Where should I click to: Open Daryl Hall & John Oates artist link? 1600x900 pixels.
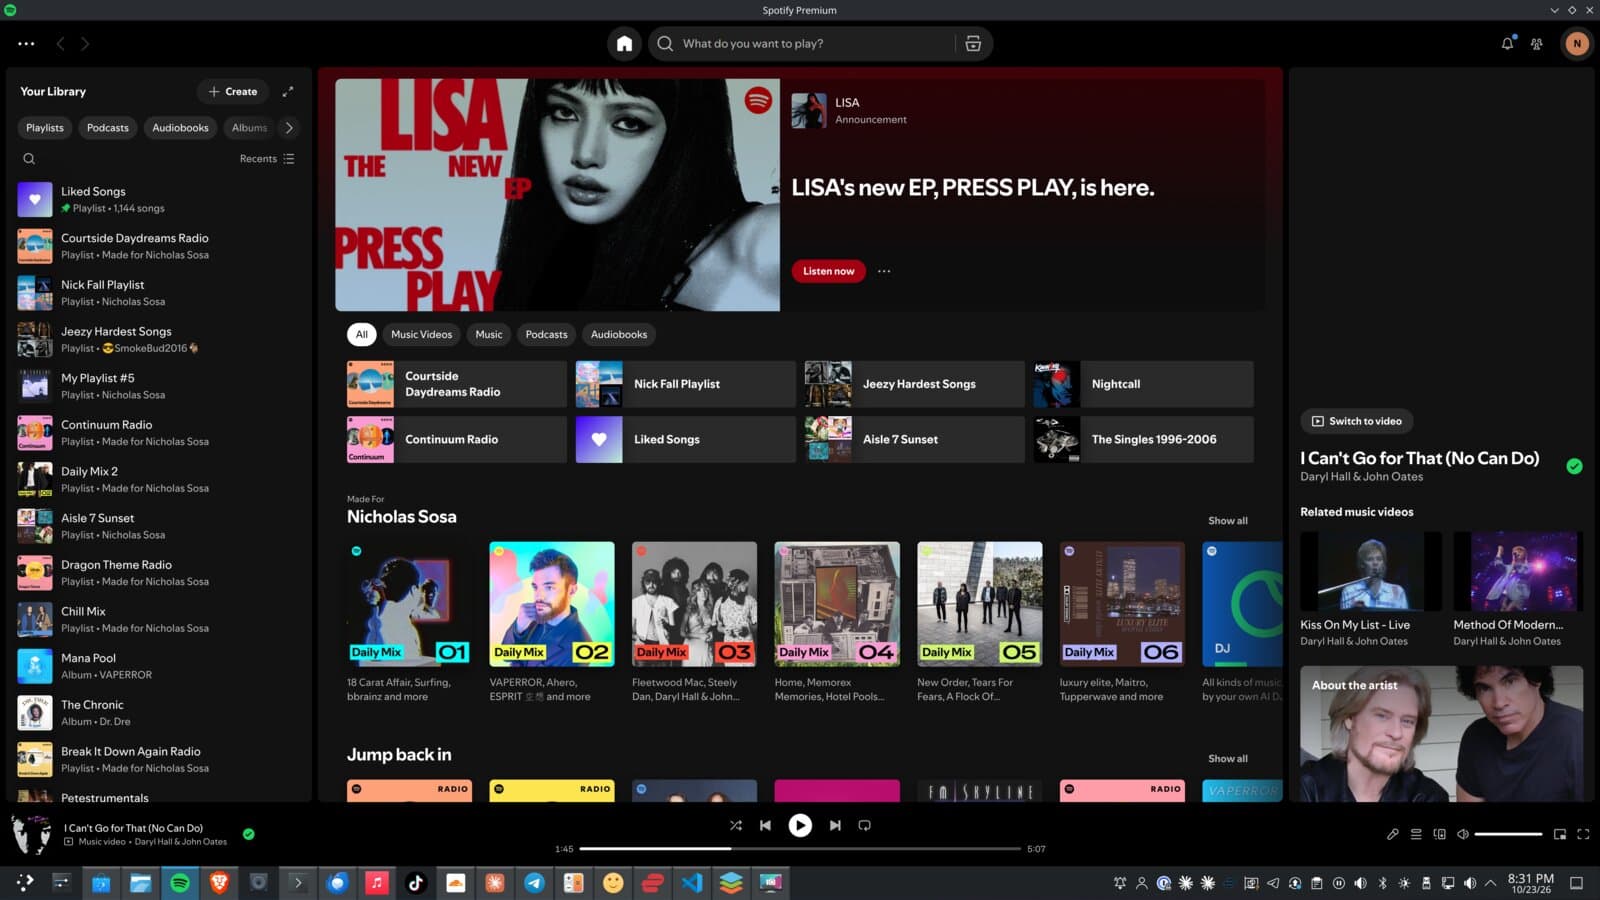pyautogui.click(x=1361, y=477)
